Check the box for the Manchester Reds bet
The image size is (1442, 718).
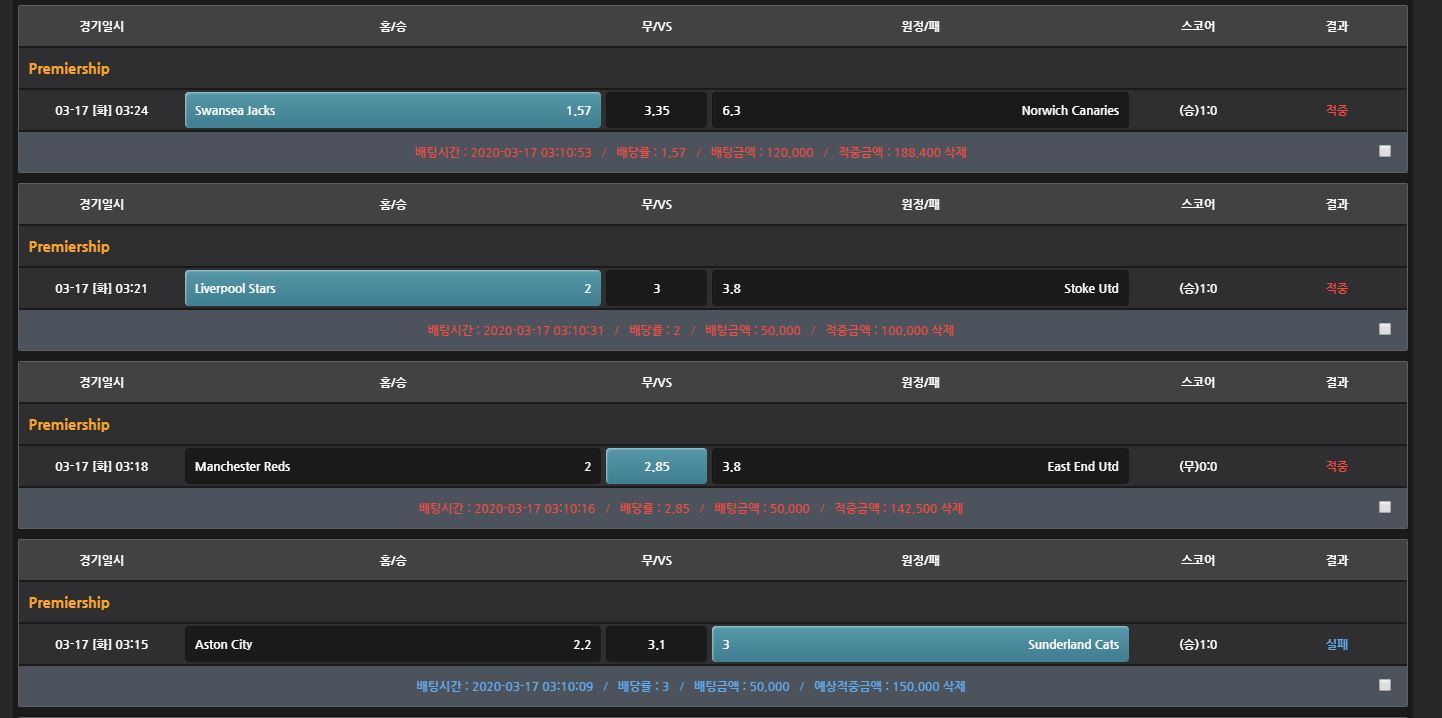pos(1384,507)
